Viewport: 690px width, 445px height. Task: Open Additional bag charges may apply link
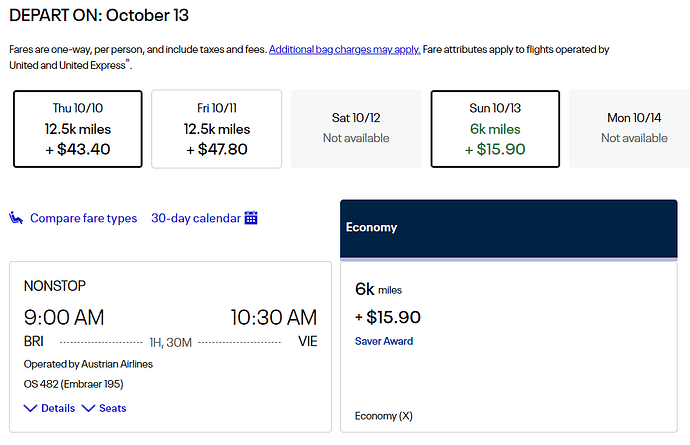[345, 49]
